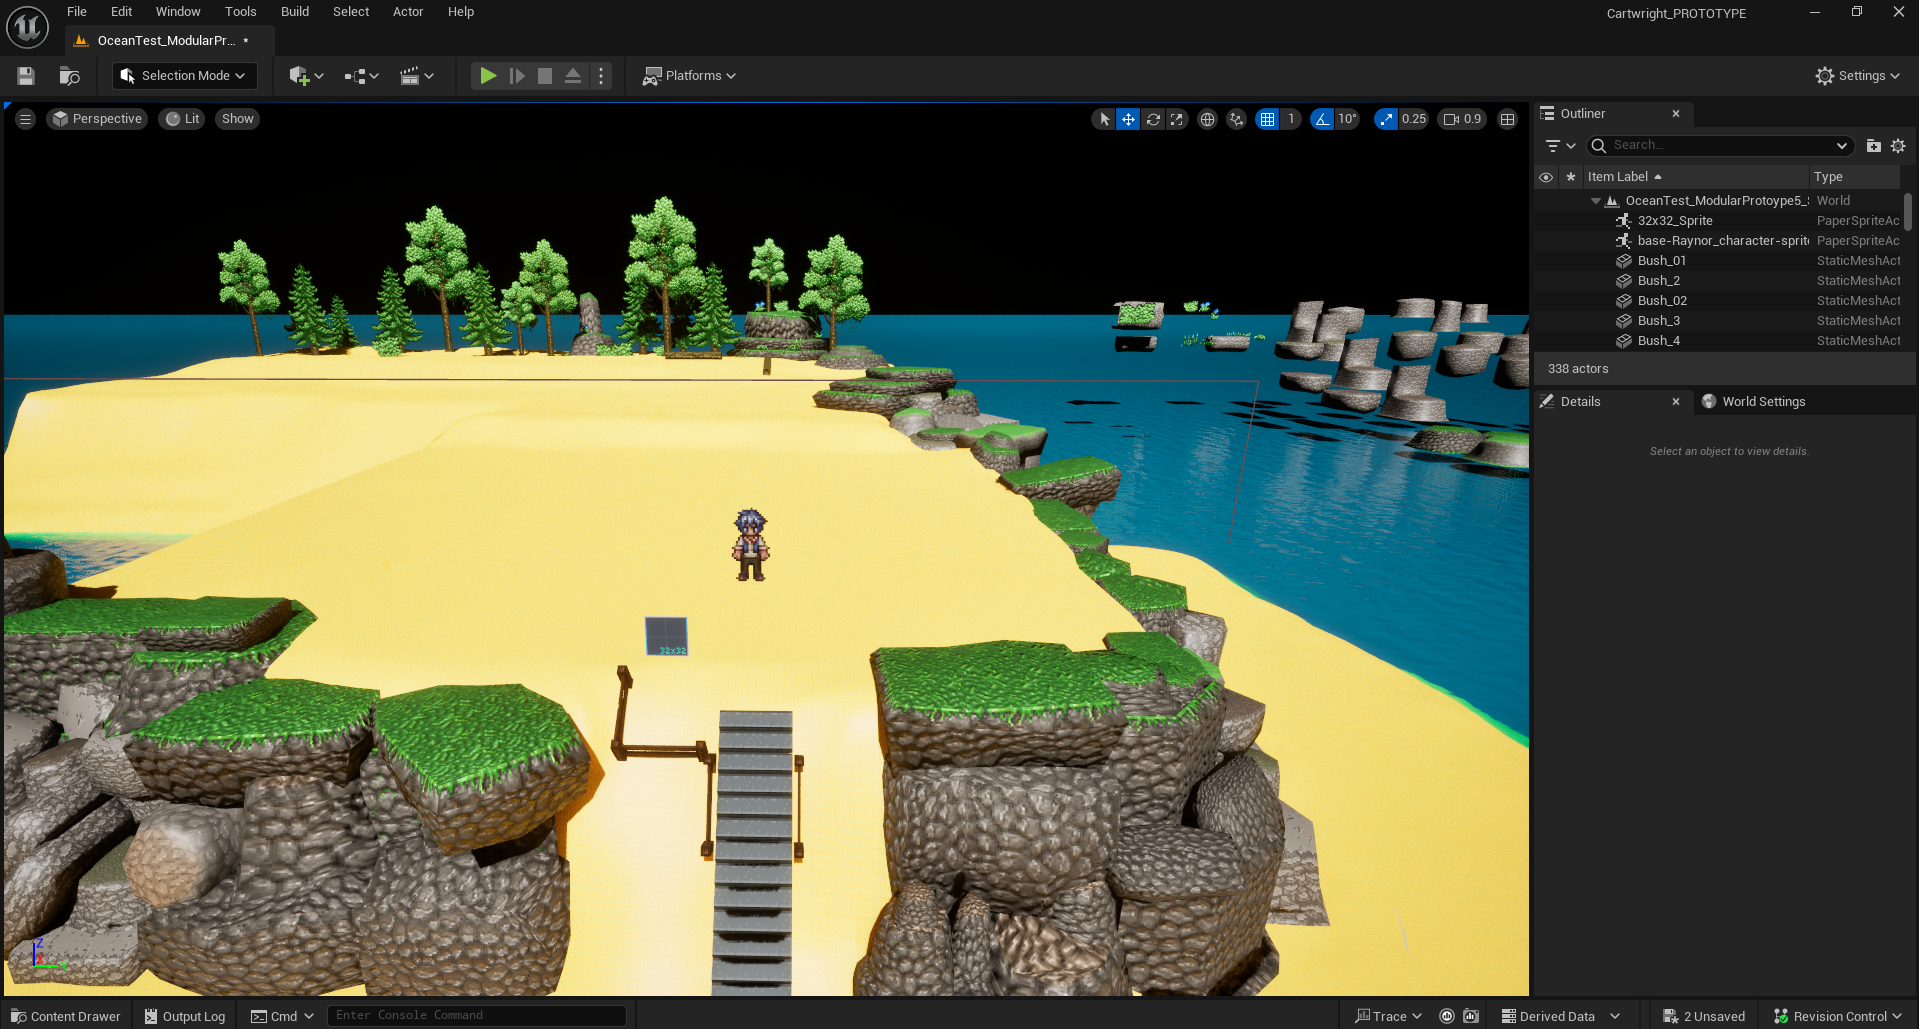Open the viewport Show flags menu
1919x1029 pixels.
click(x=238, y=119)
